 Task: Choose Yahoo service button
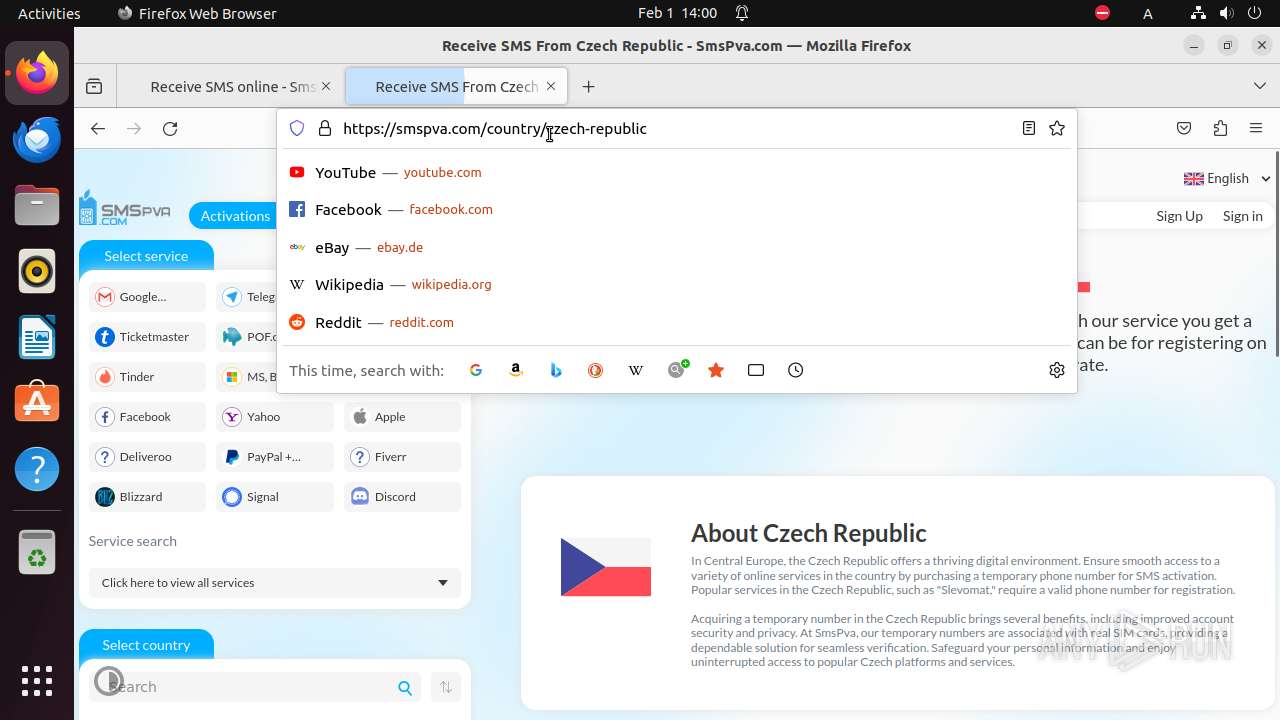[x=275, y=417]
